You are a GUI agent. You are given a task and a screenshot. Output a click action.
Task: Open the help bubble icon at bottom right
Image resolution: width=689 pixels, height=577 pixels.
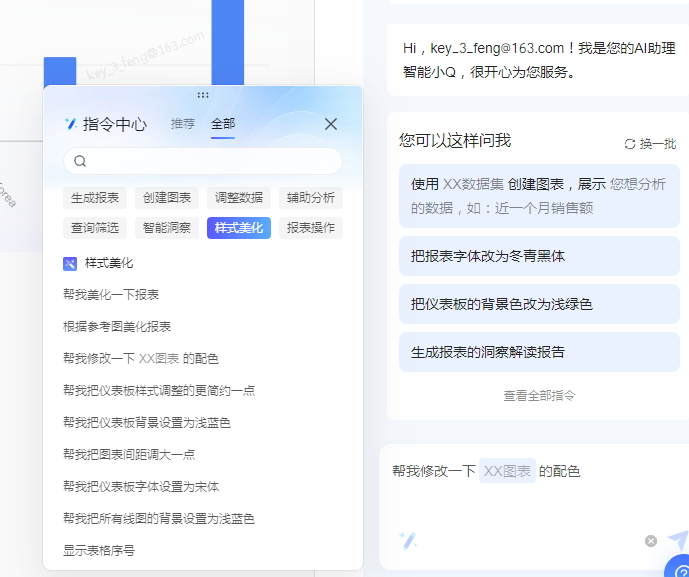(x=680, y=568)
